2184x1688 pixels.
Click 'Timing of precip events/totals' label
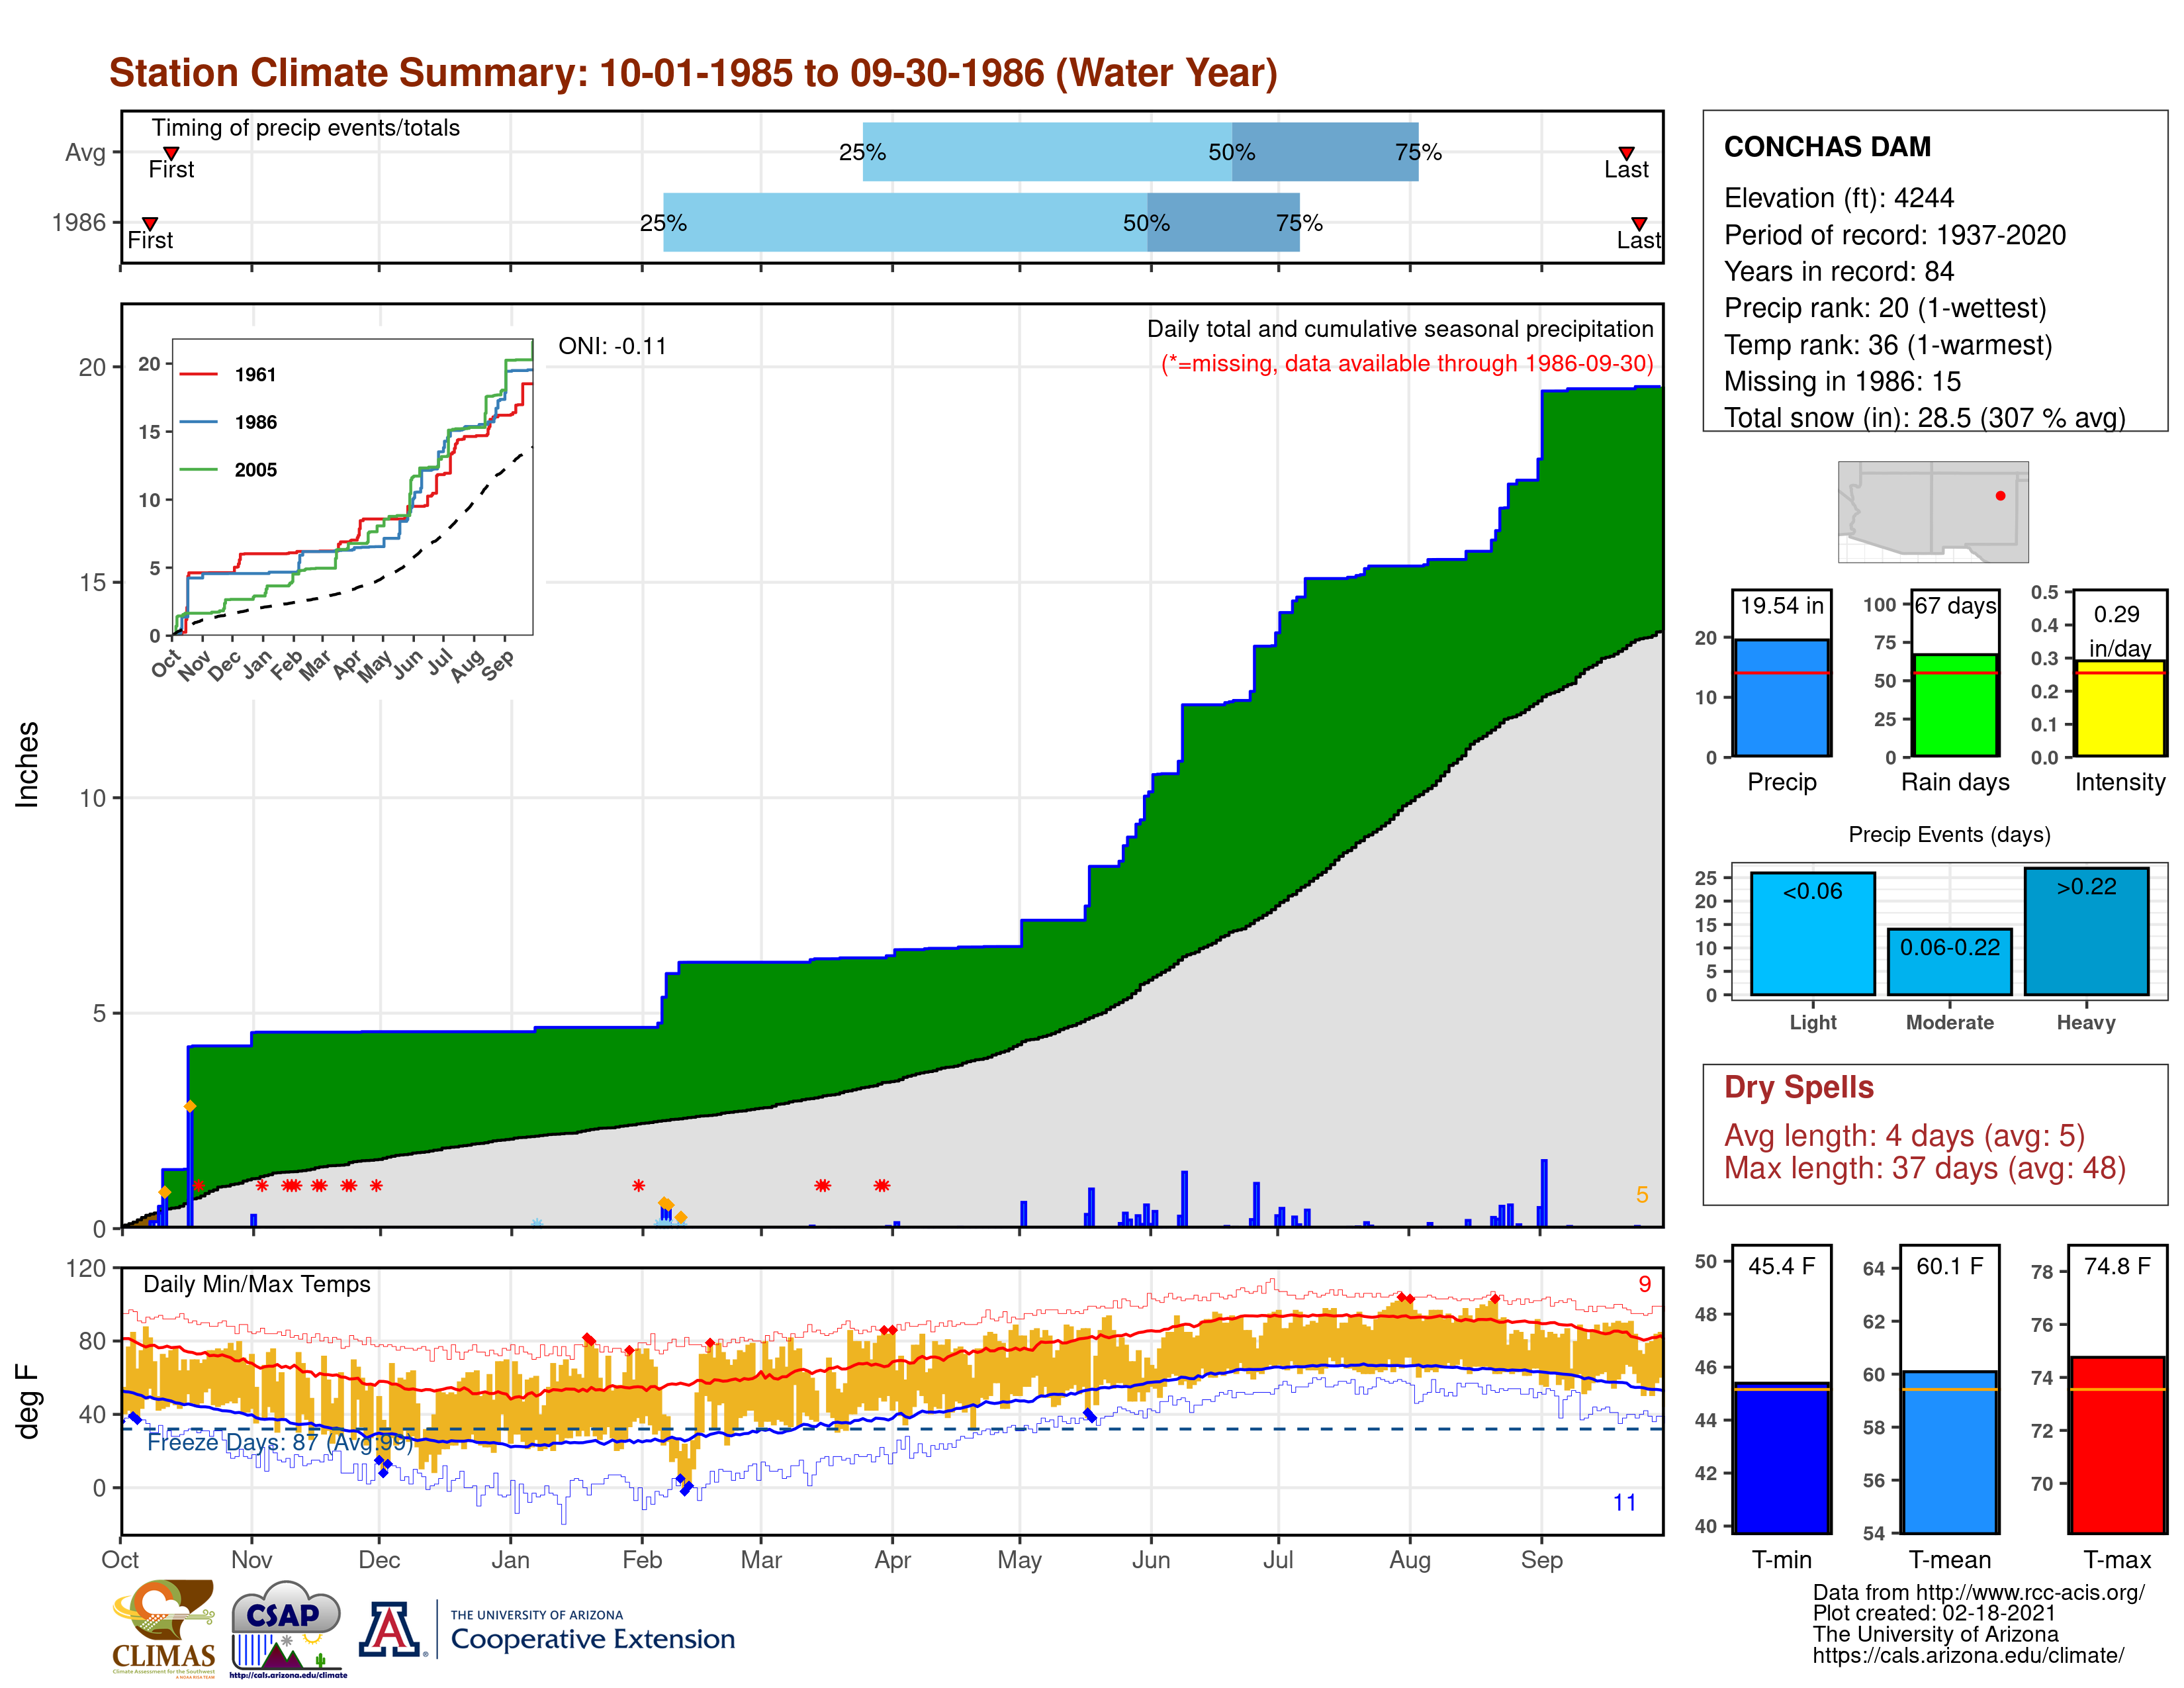pos(305,128)
